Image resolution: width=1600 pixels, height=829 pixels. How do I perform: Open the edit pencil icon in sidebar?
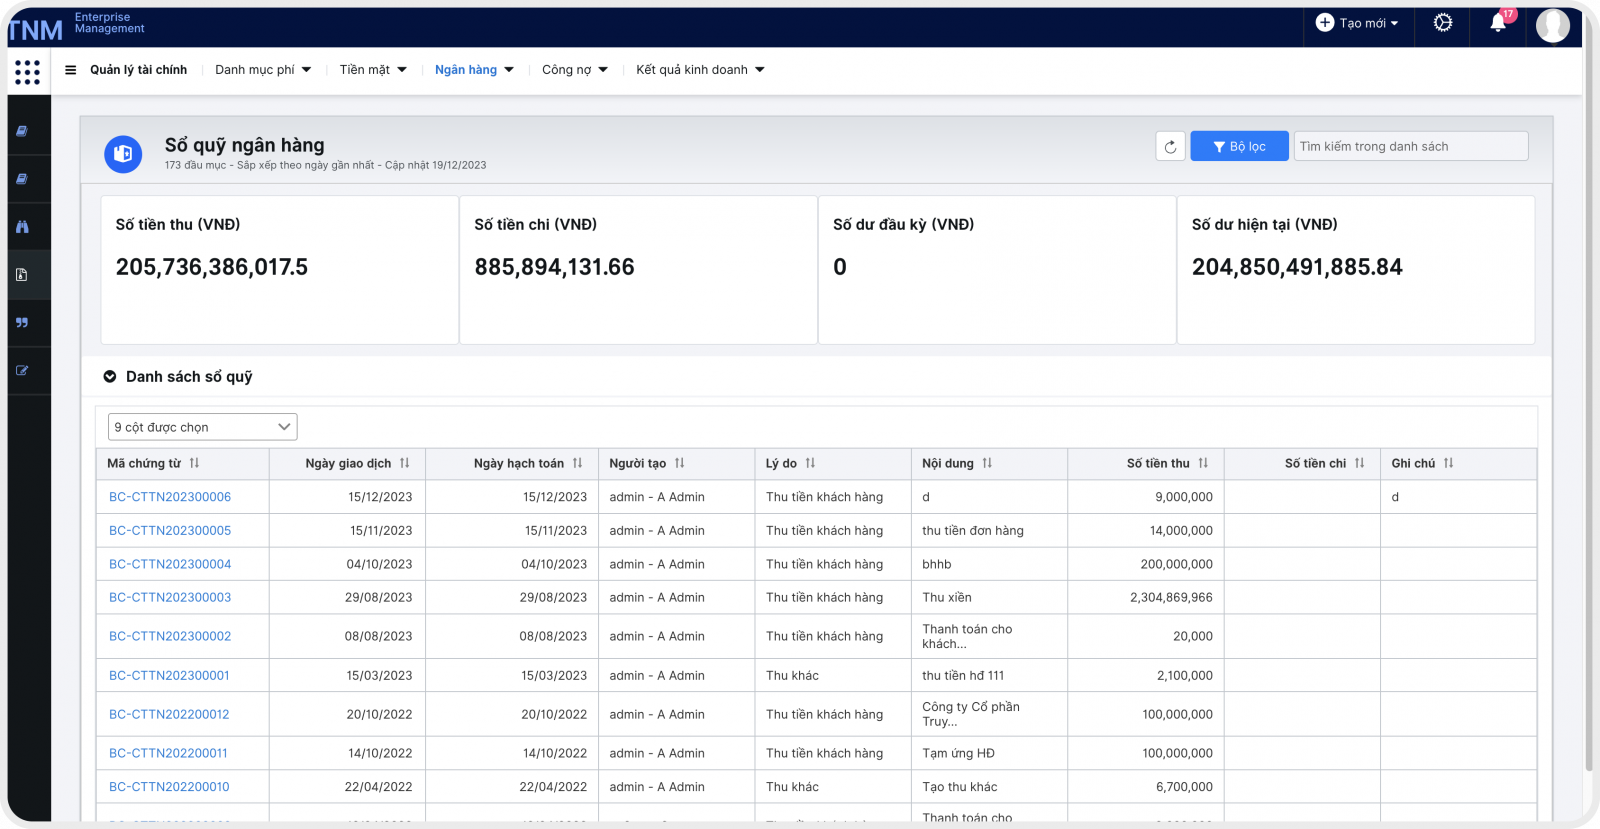(22, 371)
